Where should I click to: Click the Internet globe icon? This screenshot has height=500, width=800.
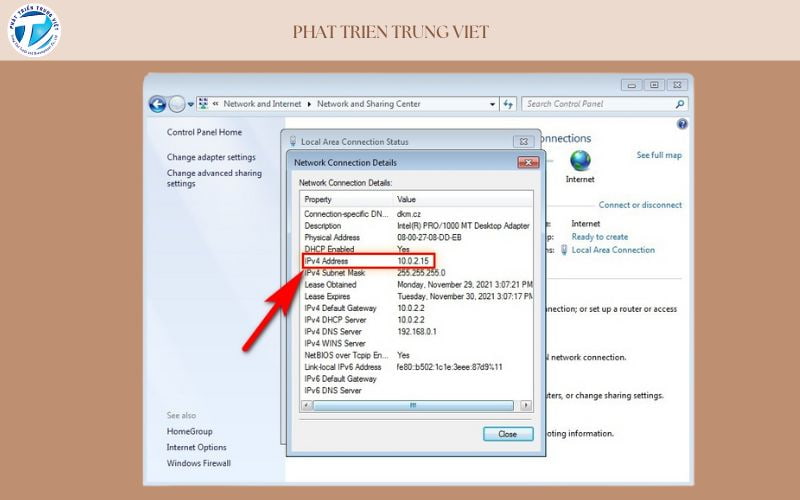[x=580, y=161]
